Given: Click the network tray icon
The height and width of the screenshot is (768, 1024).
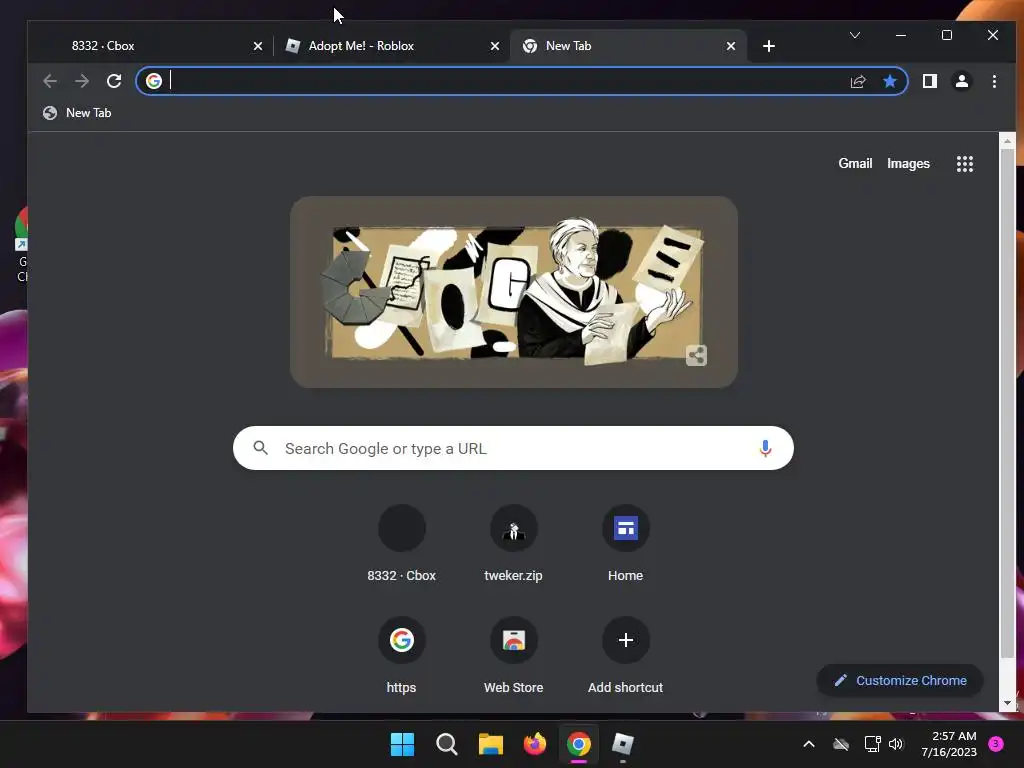Looking at the screenshot, I should coord(872,744).
